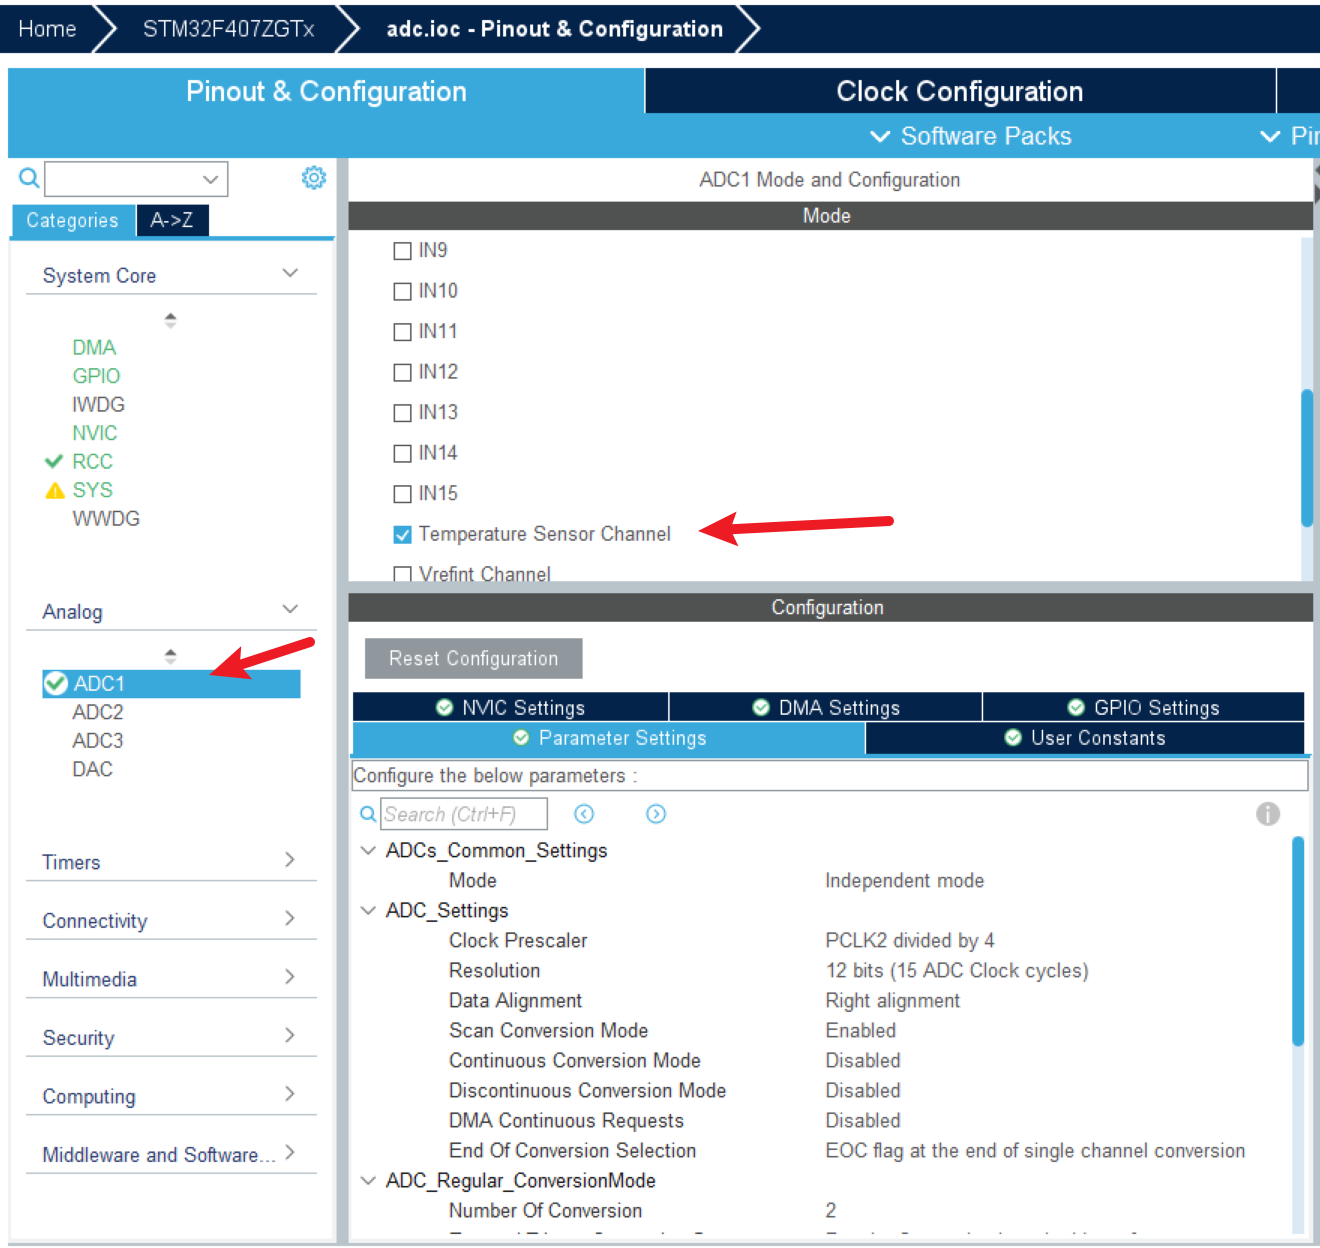Tick the IN15 checkbox
The width and height of the screenshot is (1320, 1248).
click(402, 494)
